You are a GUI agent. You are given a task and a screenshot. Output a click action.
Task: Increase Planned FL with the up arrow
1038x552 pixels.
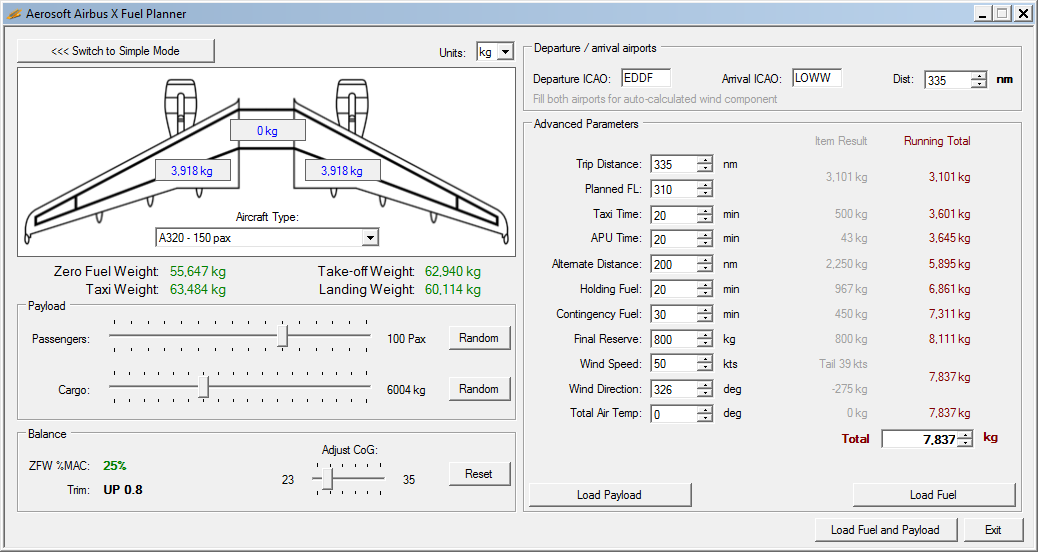704,185
